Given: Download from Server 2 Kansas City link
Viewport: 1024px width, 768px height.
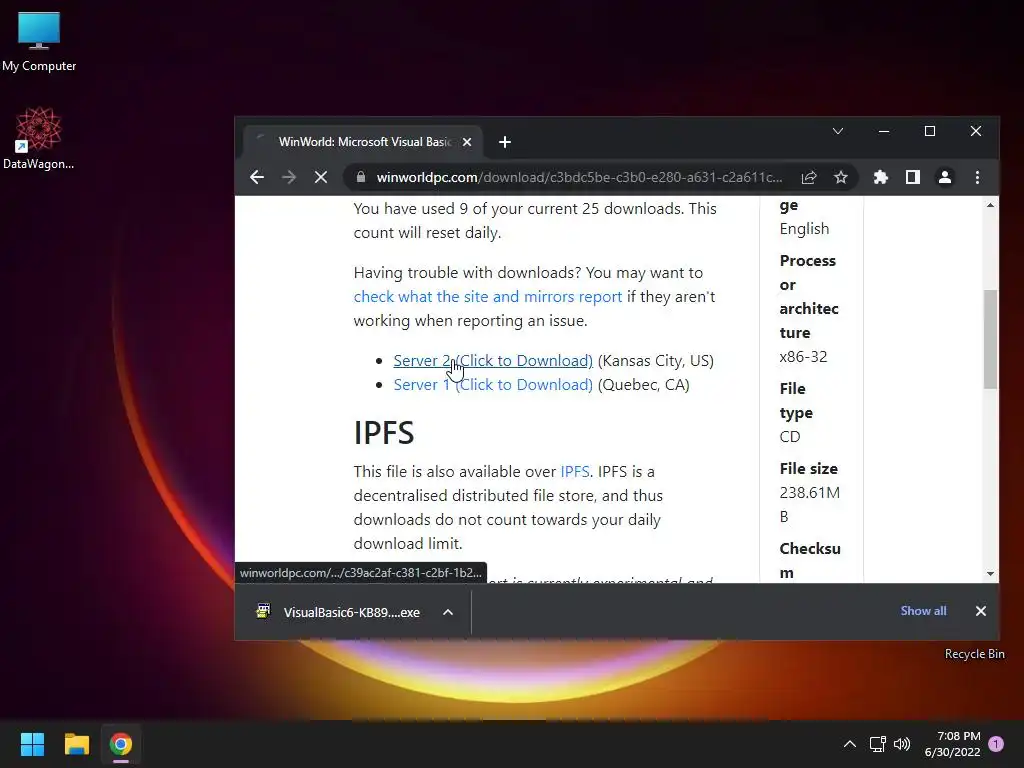Looking at the screenshot, I should (493, 360).
